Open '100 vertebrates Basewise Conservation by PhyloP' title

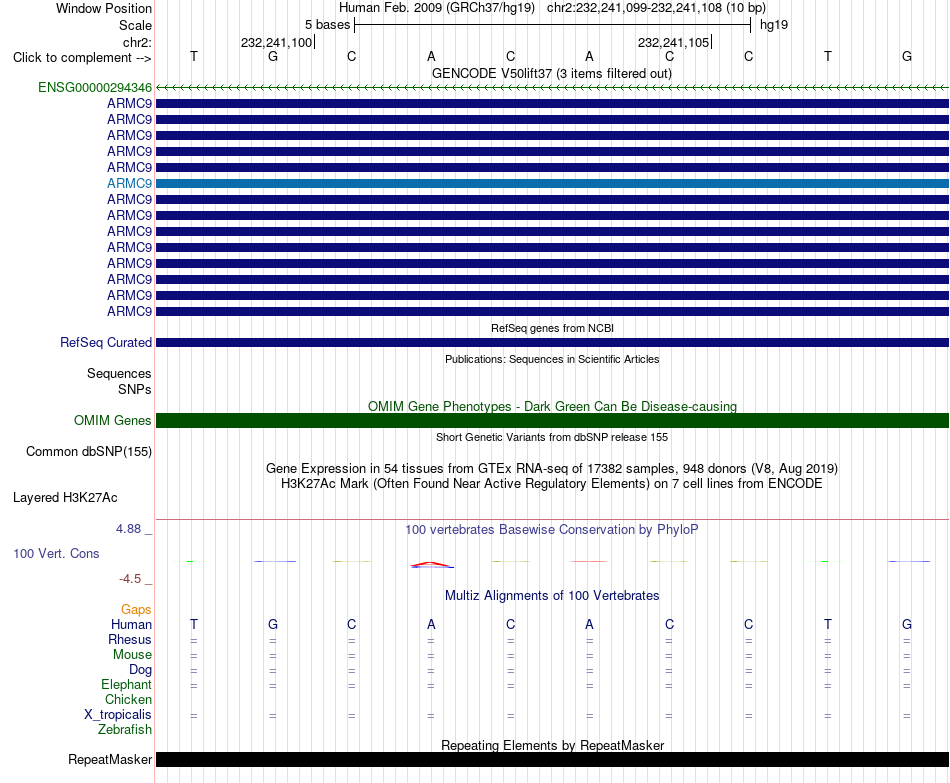[552, 530]
